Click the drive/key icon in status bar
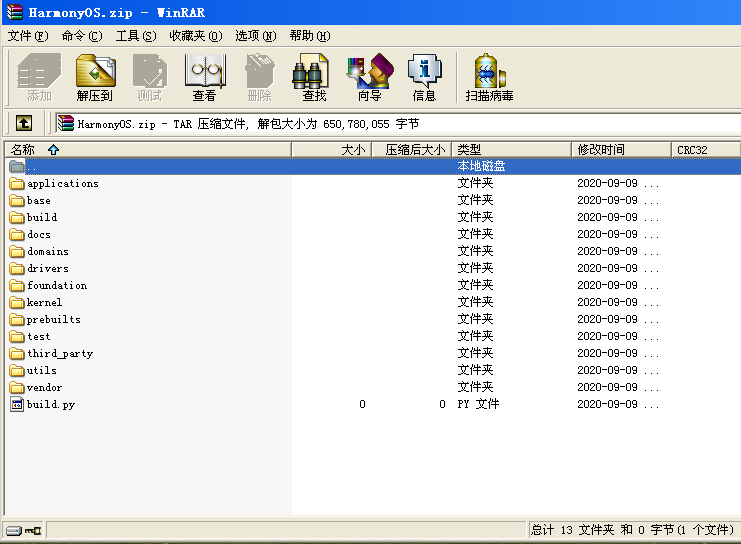 (22, 530)
